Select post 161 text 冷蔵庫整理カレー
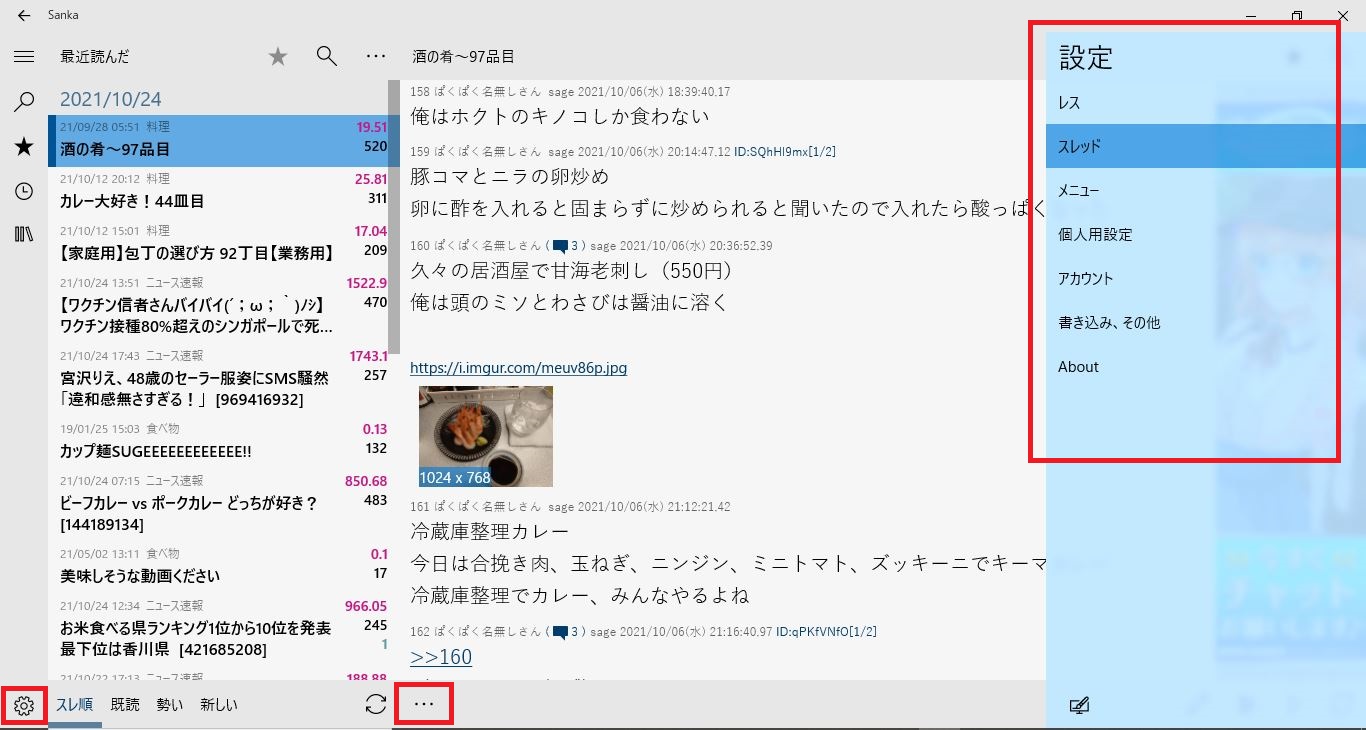This screenshot has height=730, width=1366. pyautogui.click(x=489, y=531)
